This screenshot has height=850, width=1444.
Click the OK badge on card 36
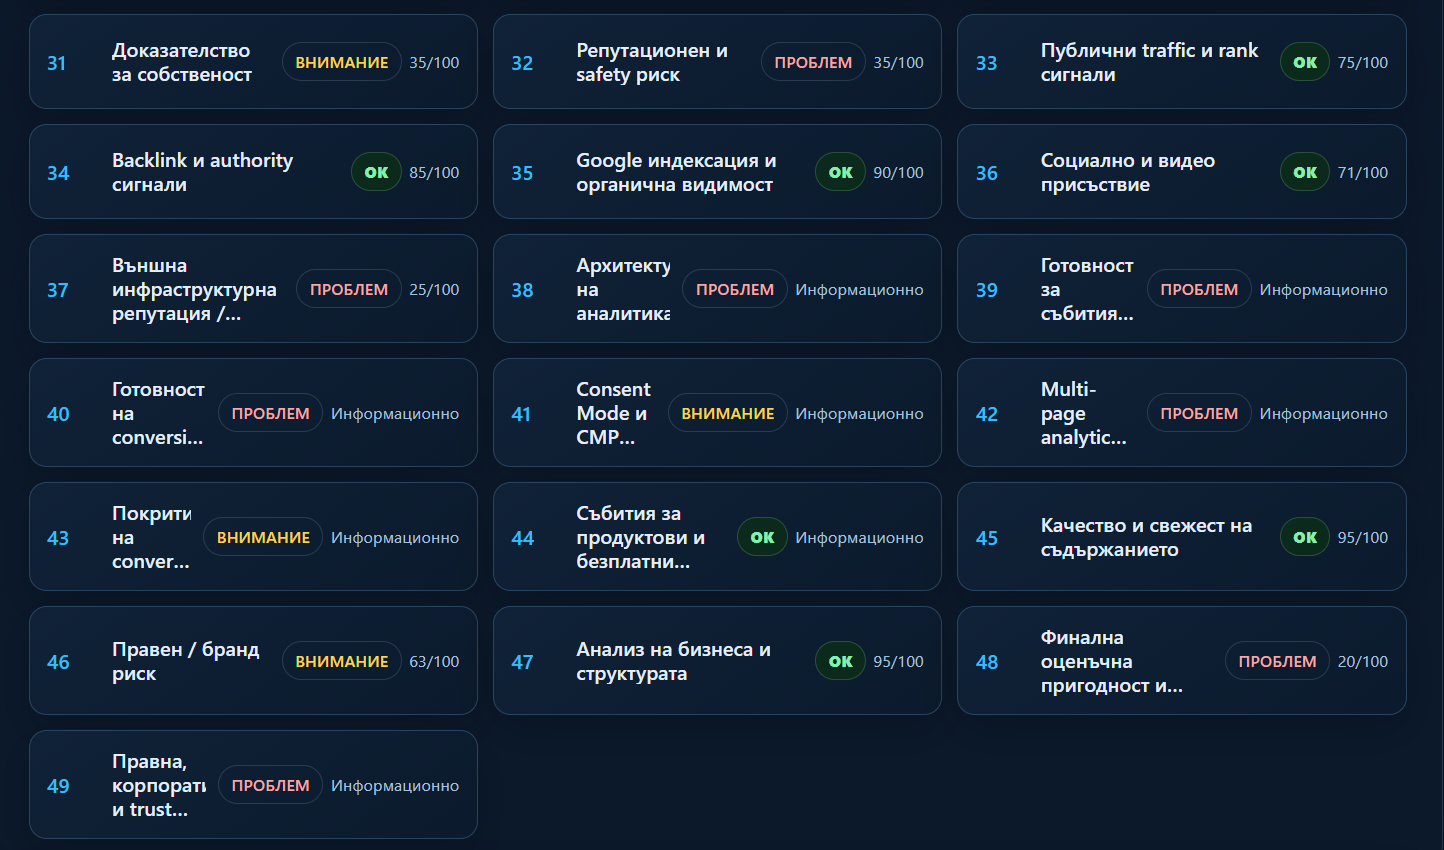(1305, 172)
